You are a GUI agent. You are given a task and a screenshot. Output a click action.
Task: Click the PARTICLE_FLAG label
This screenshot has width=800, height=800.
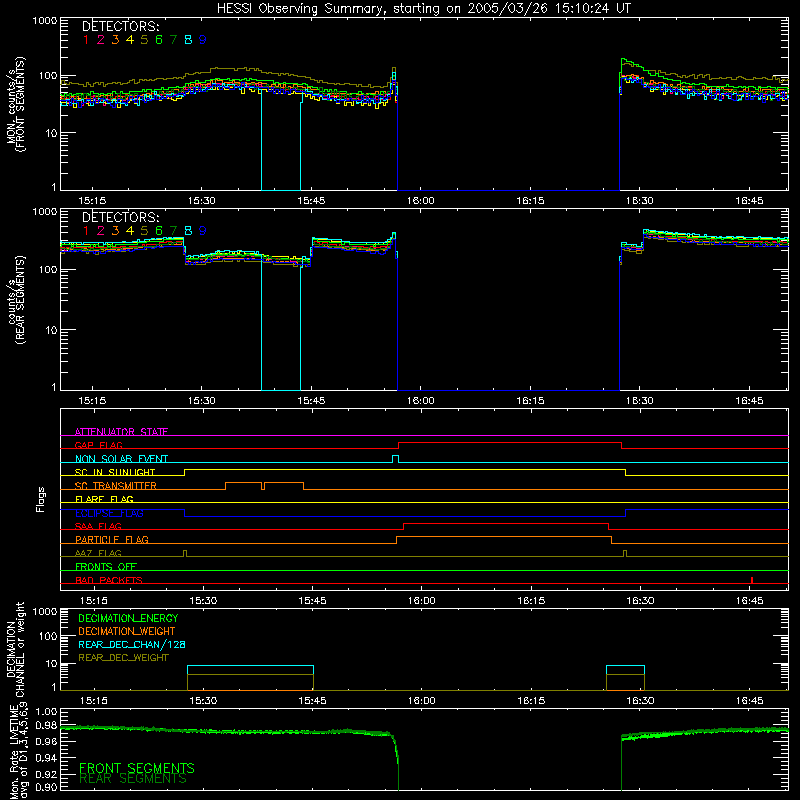[x=112, y=540]
